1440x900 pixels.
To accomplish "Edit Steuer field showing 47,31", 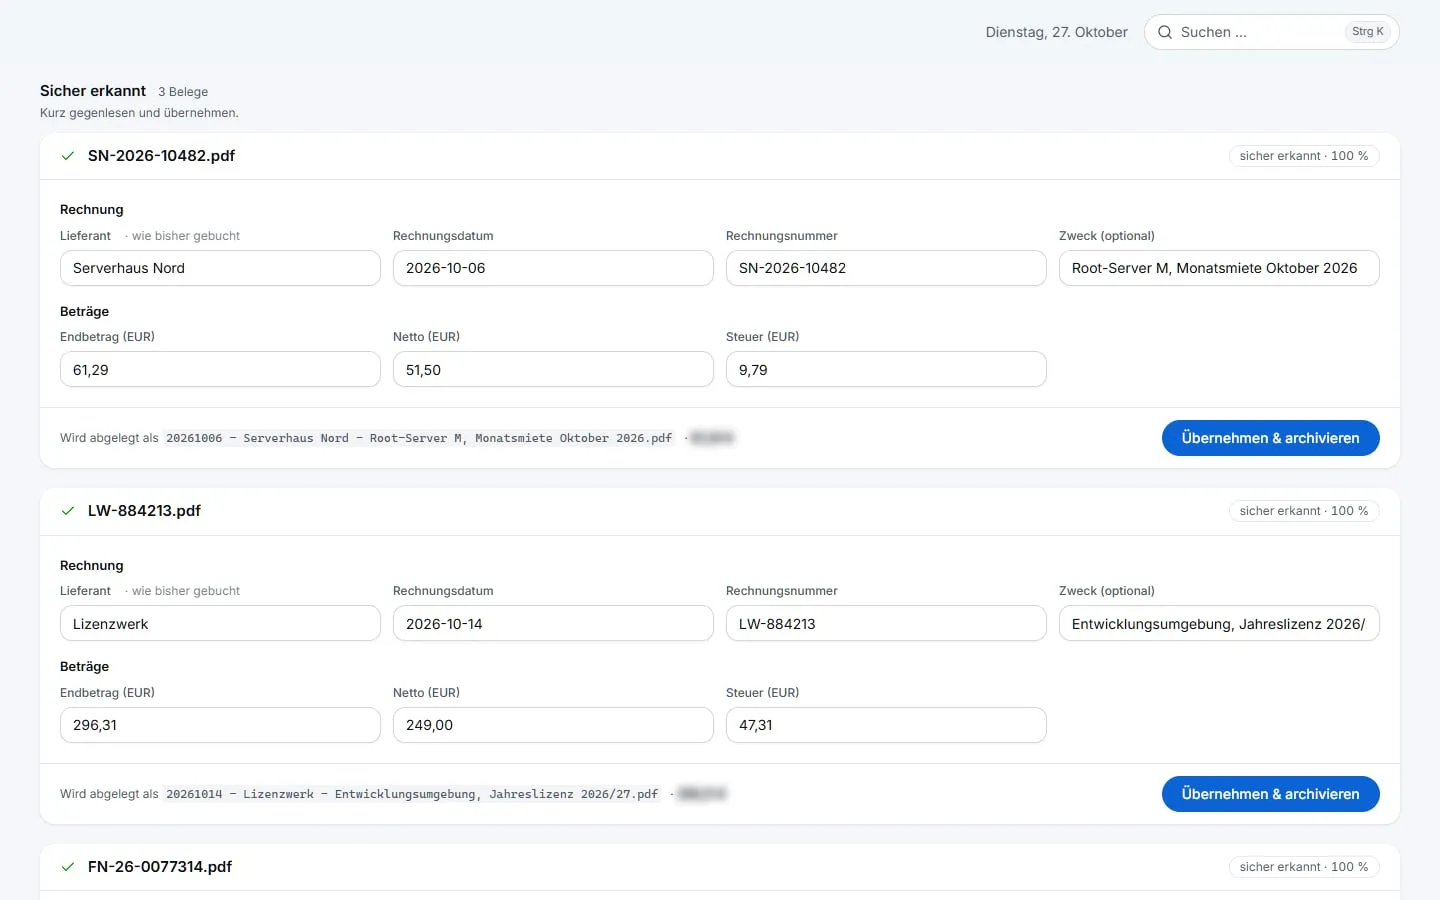I will pos(886,725).
